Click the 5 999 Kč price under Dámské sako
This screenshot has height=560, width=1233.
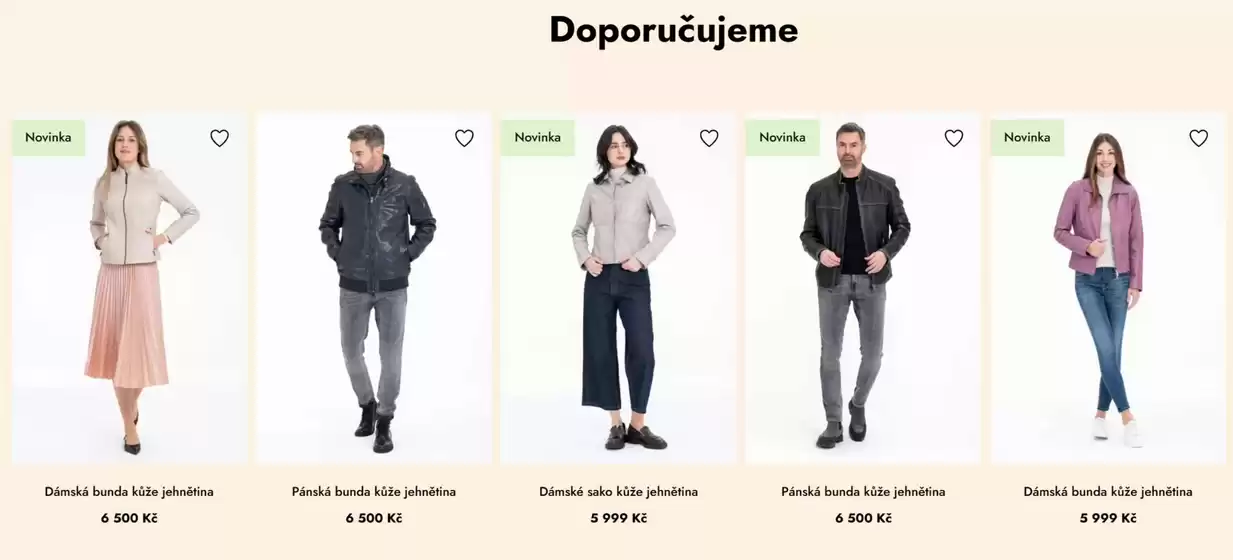[x=618, y=518]
